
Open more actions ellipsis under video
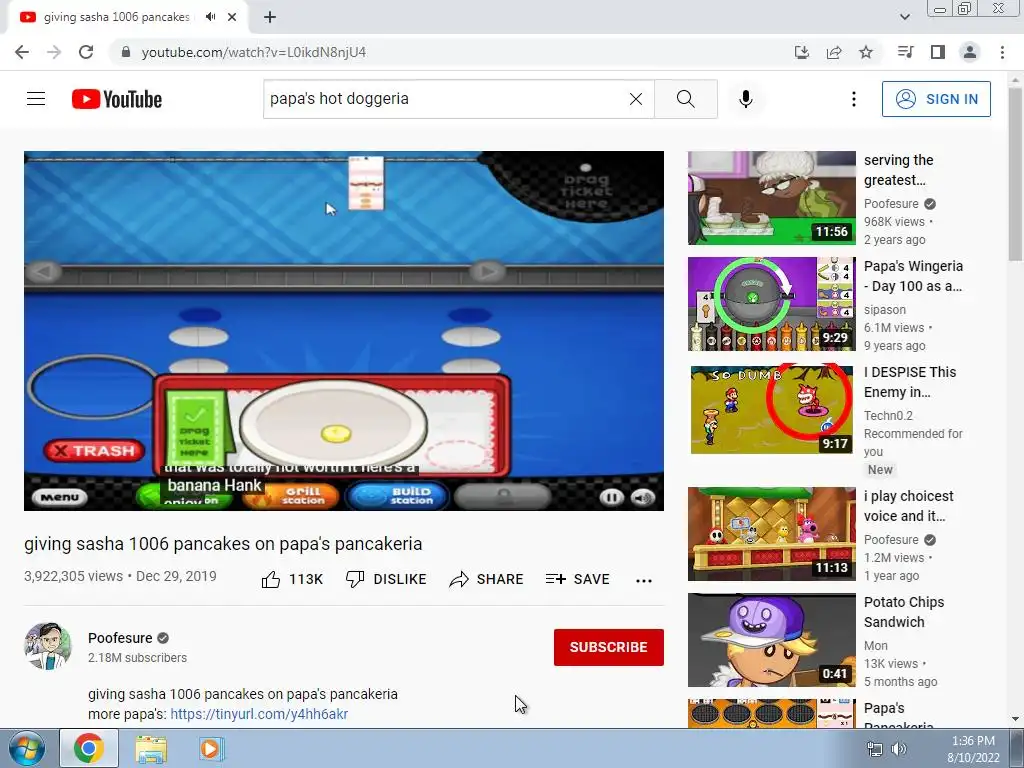pos(644,581)
